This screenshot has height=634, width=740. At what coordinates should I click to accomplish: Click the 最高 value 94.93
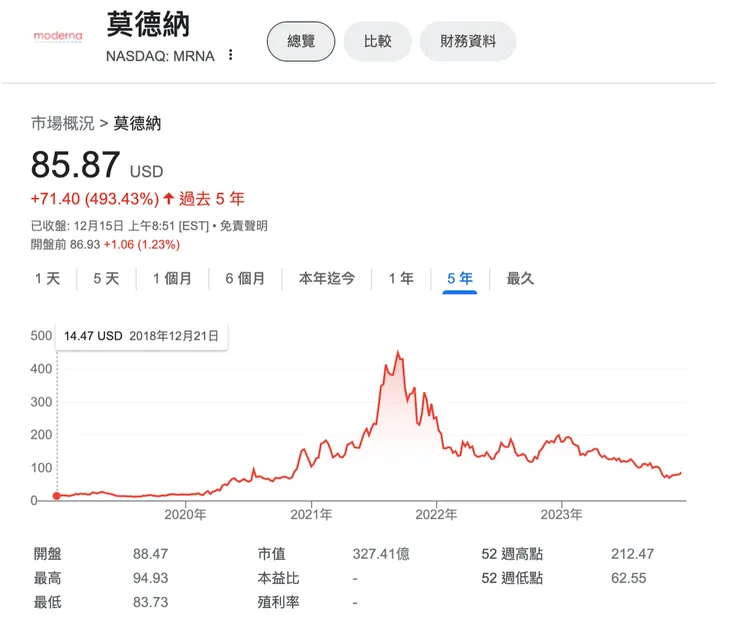pyautogui.click(x=151, y=578)
